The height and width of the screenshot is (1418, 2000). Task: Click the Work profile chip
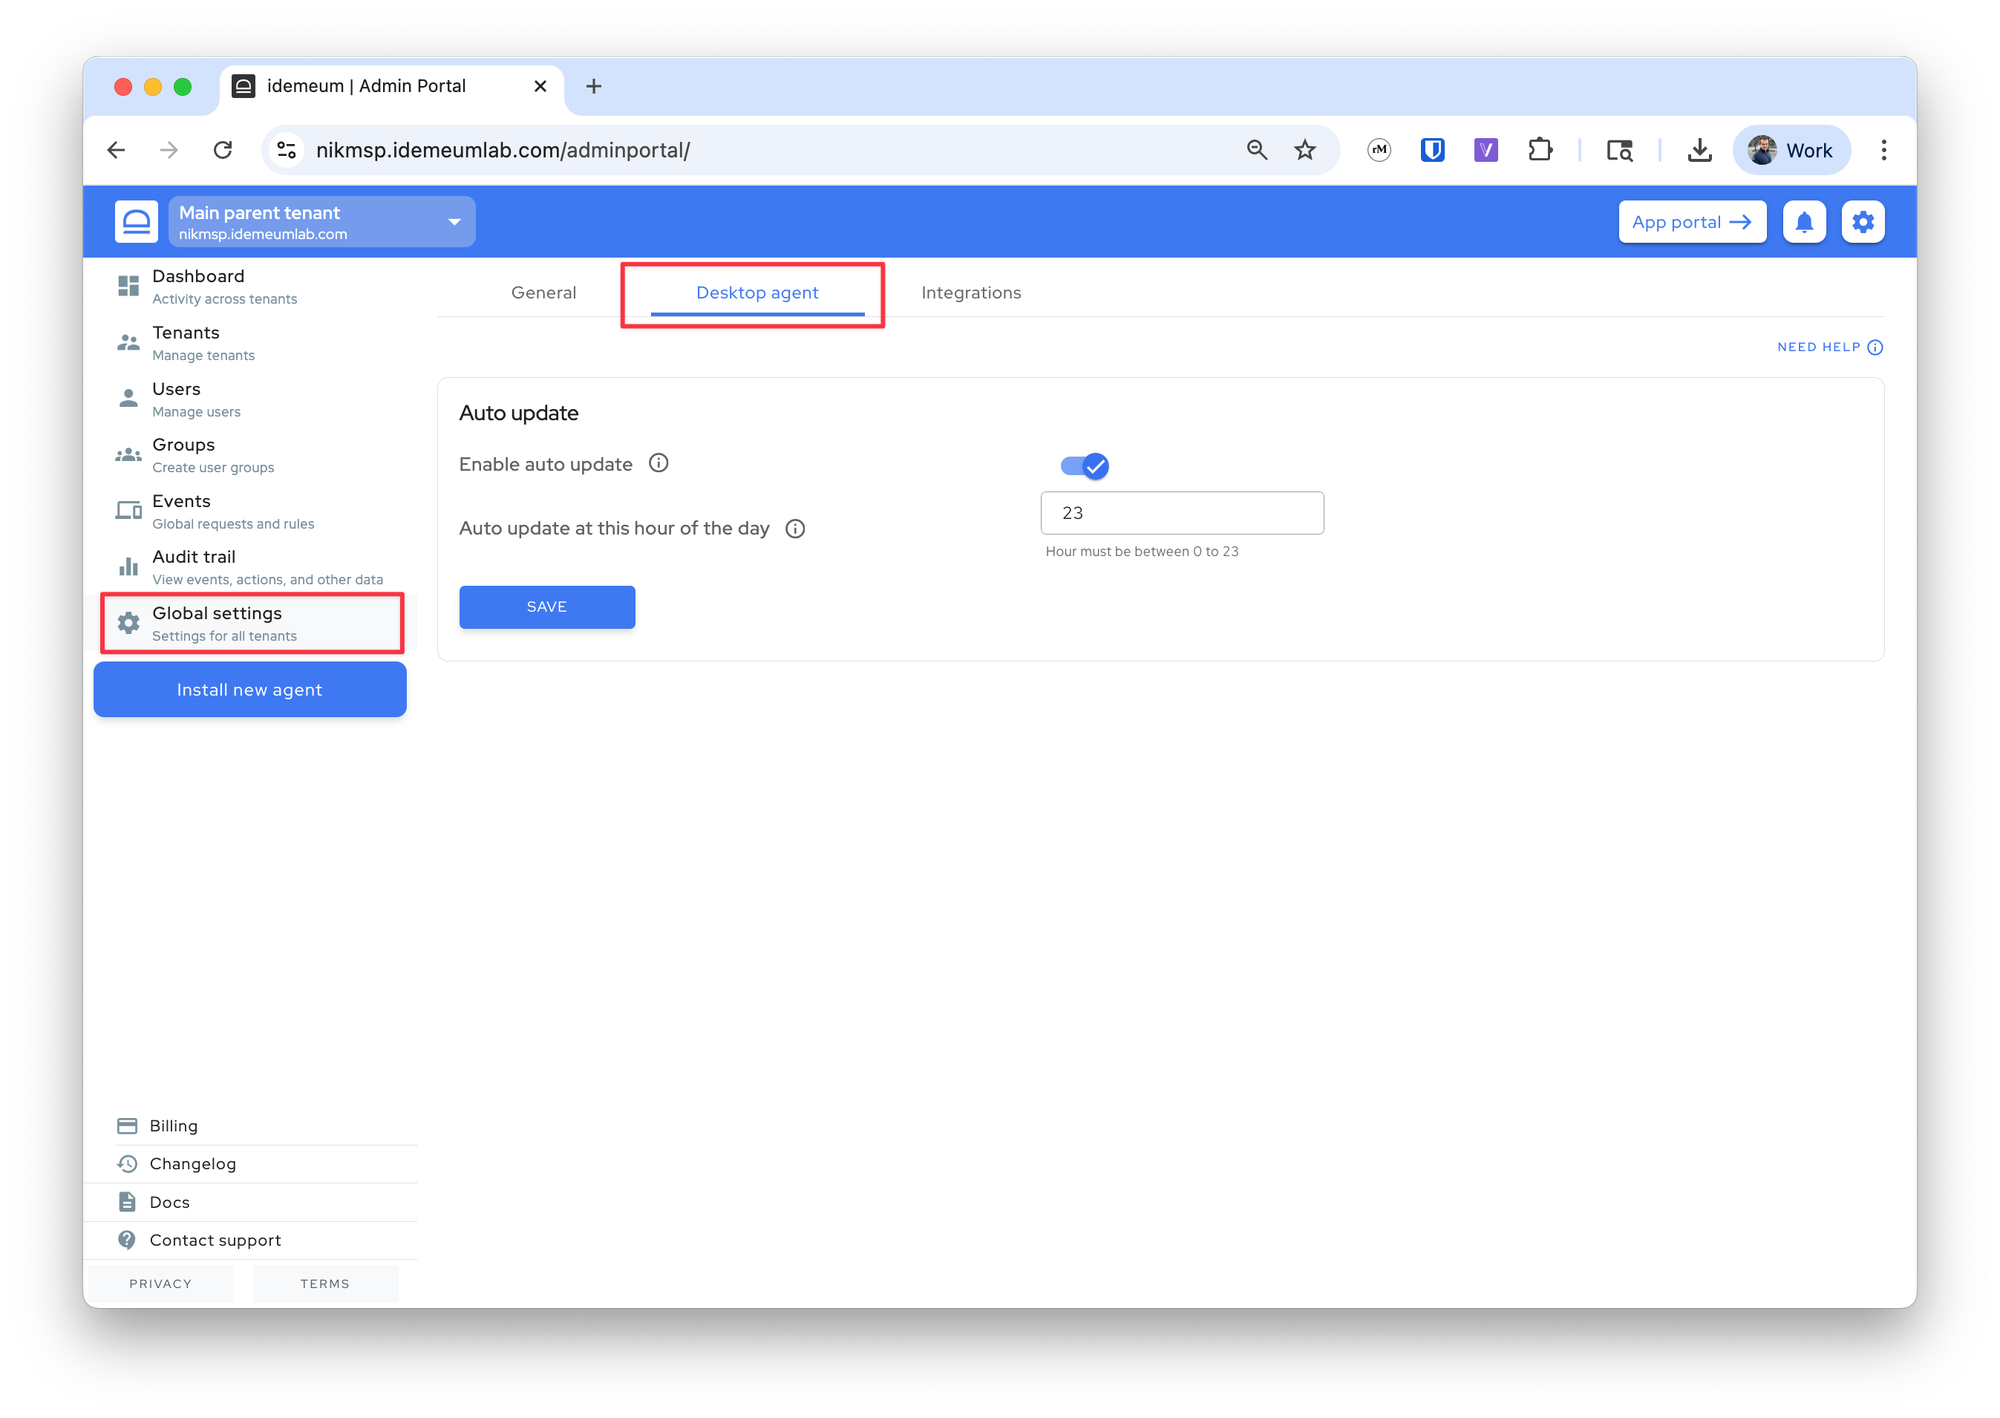(x=1792, y=150)
